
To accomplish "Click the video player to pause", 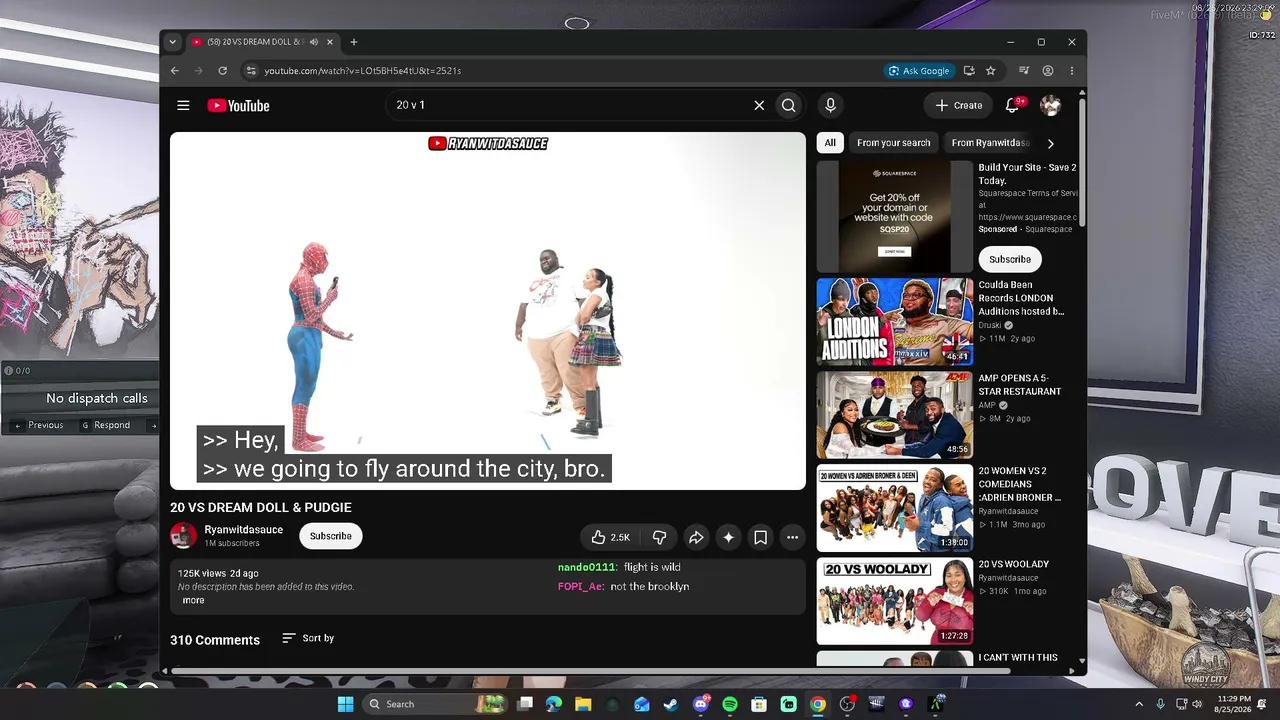I will pos(488,311).
